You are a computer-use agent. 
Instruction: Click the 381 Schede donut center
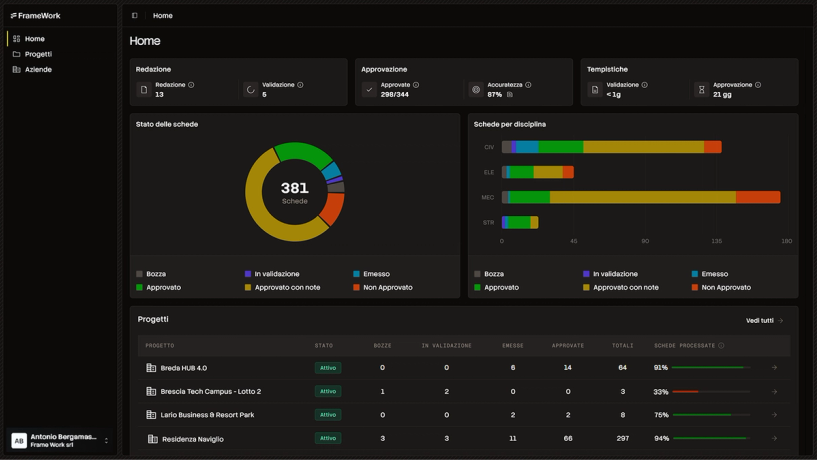coord(294,192)
